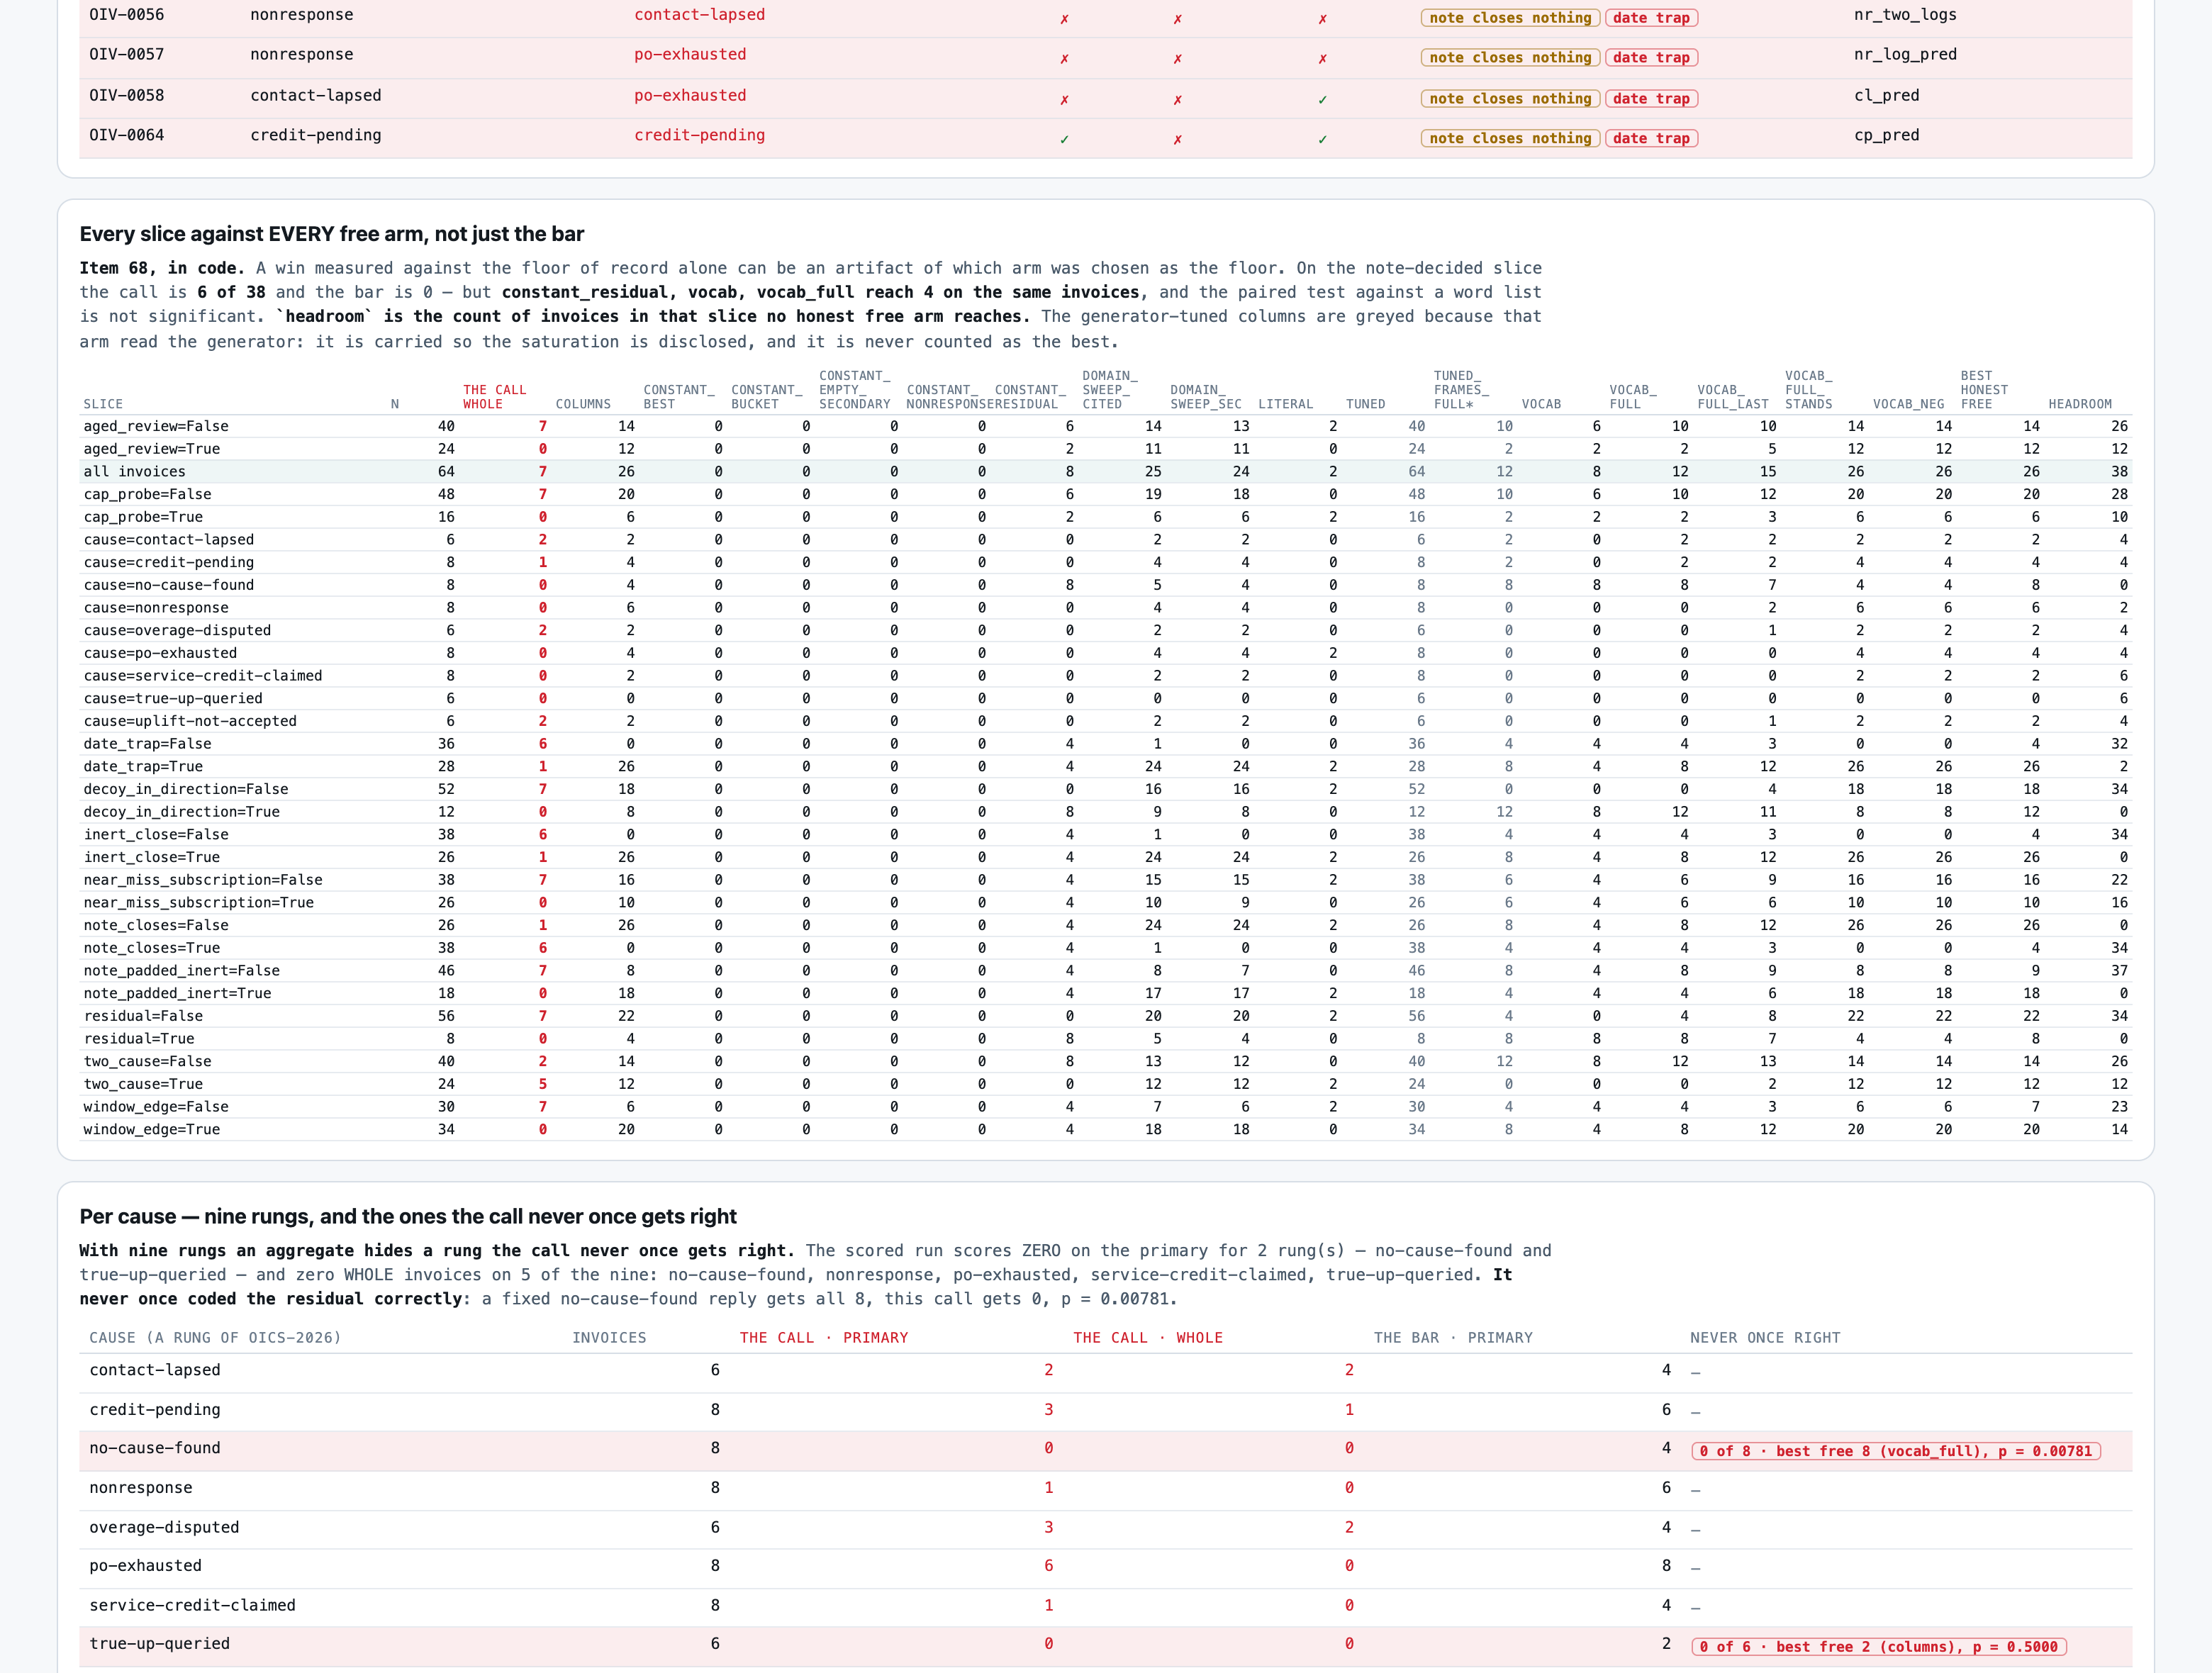Screen dimensions: 2212x1673
Task: Click the TUNED_FRAMES_FULL* column header
Action: [1461, 390]
